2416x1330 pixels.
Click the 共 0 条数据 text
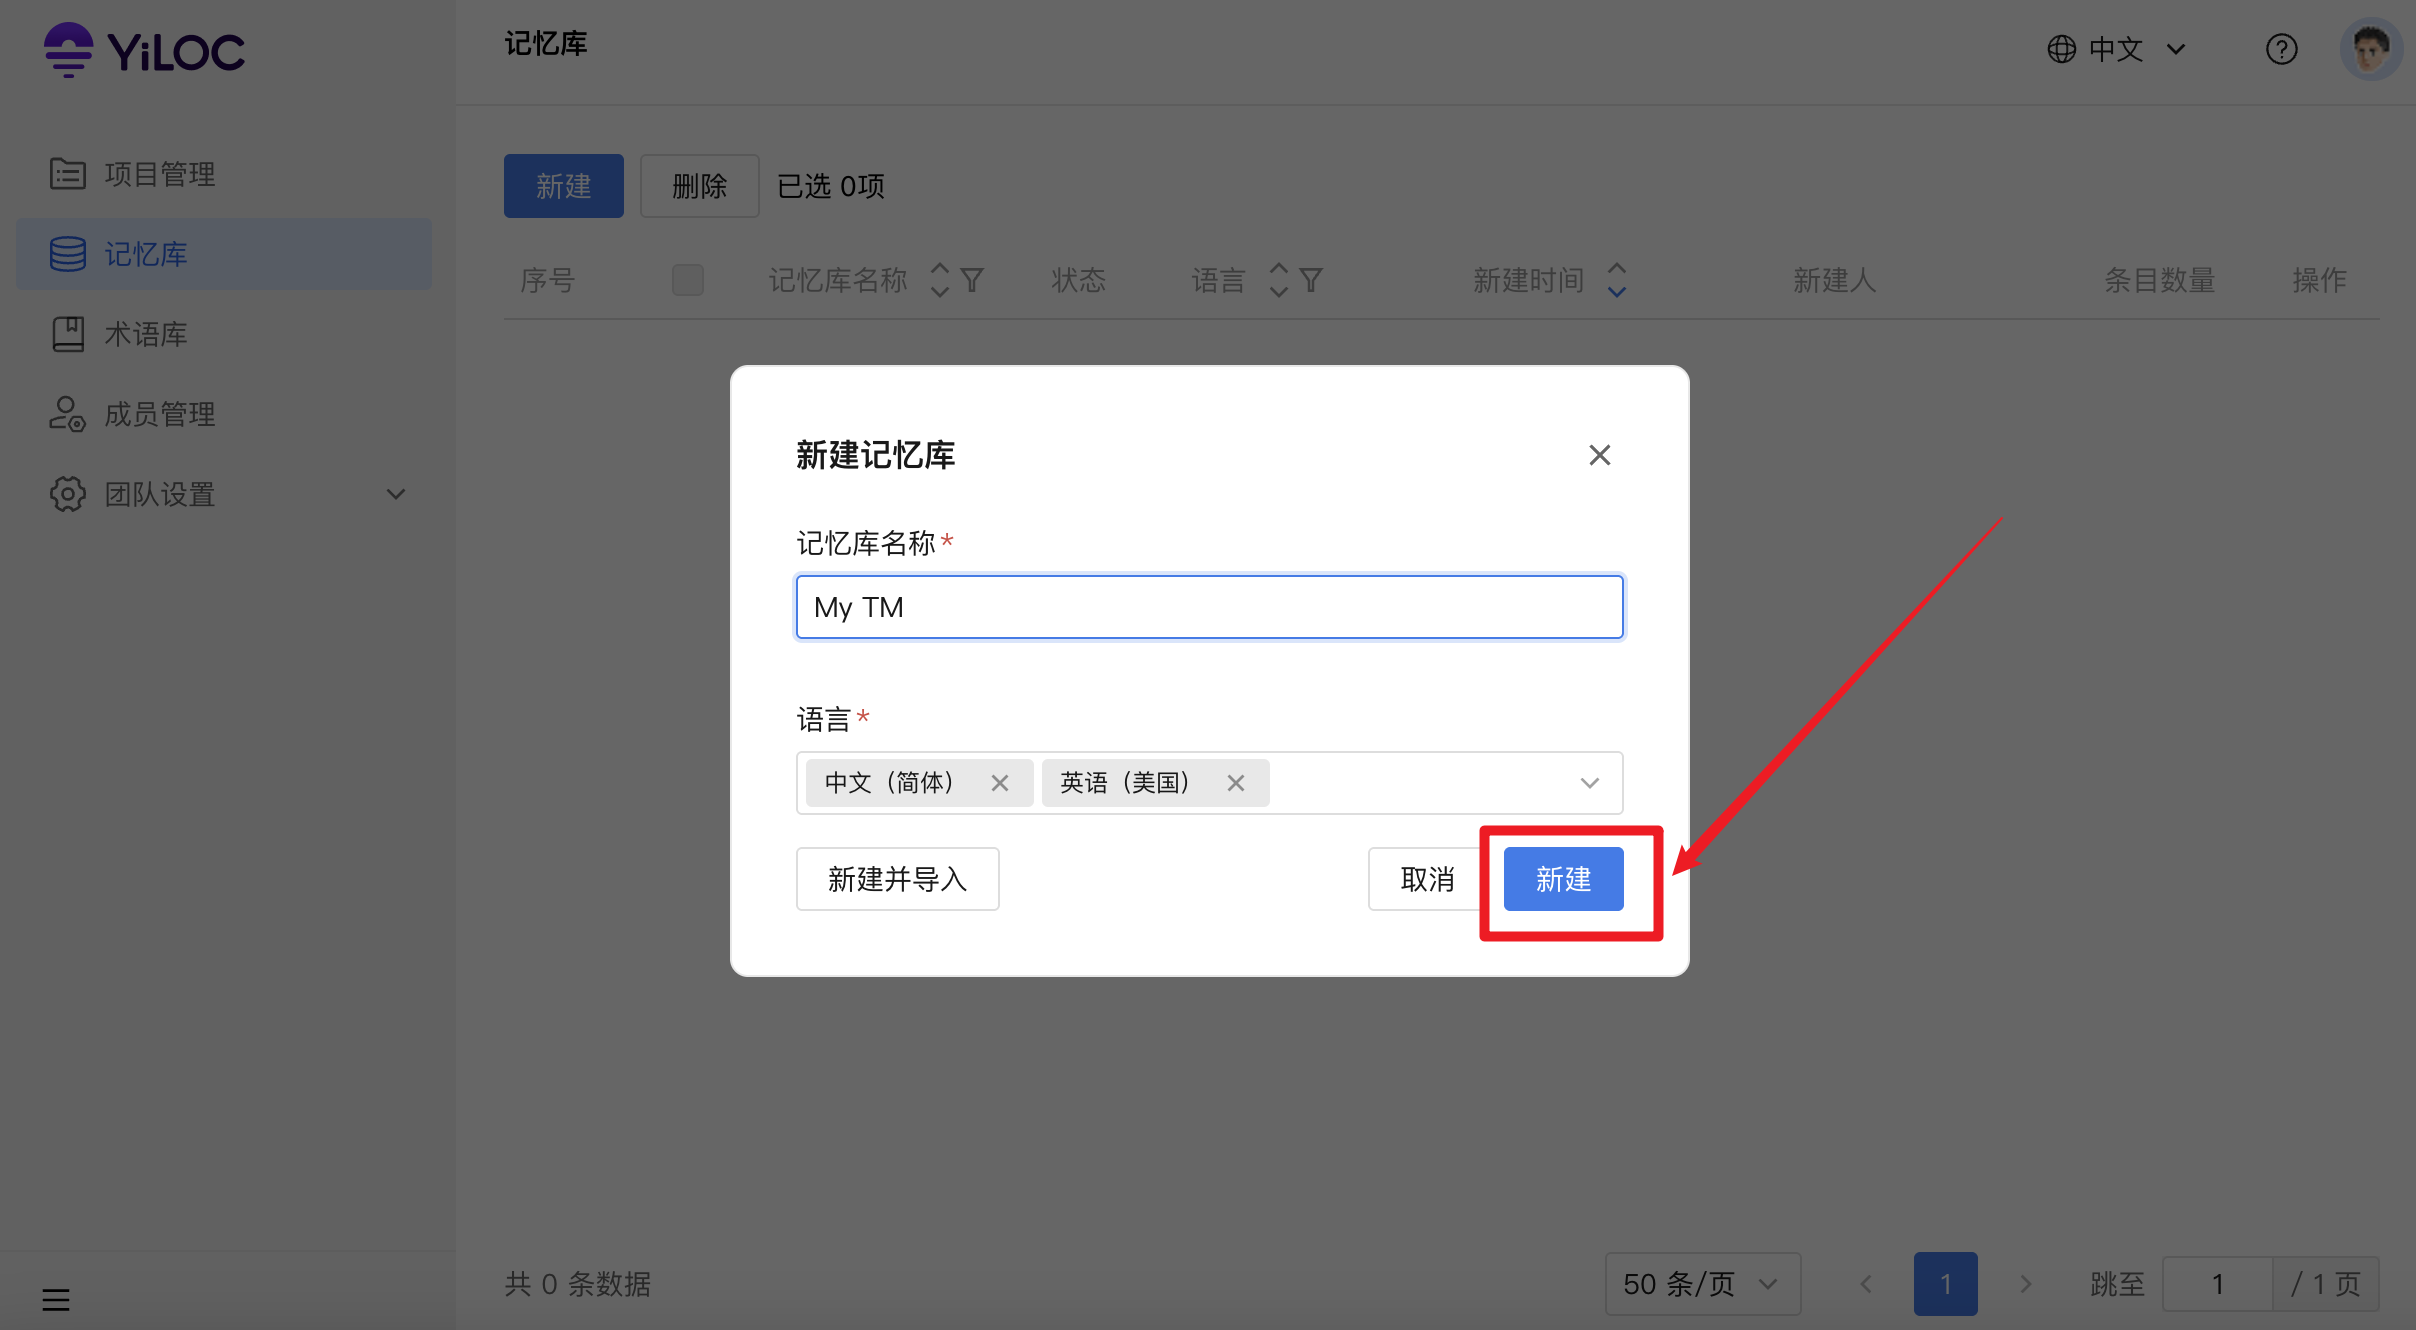pos(578,1283)
